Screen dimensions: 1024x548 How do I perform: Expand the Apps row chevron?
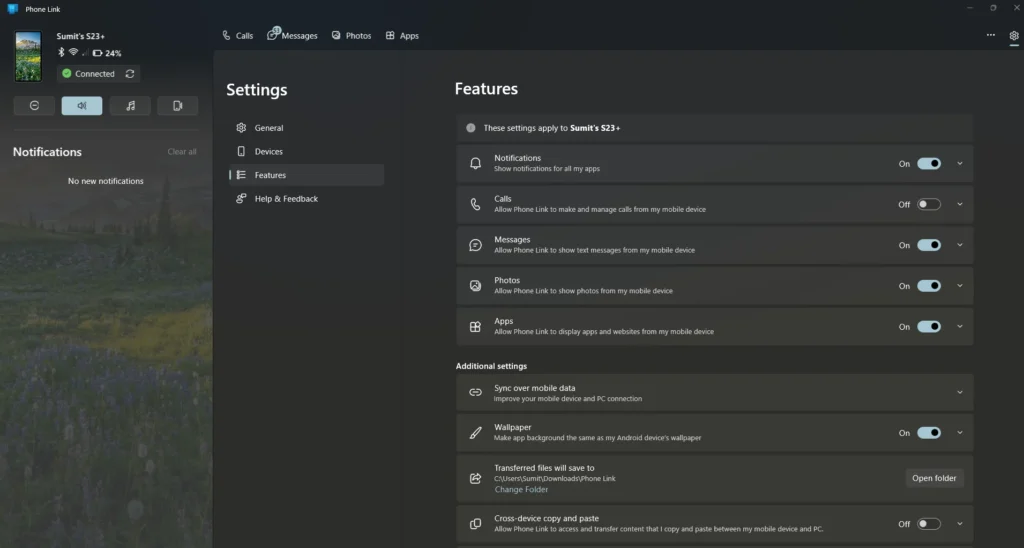959,327
